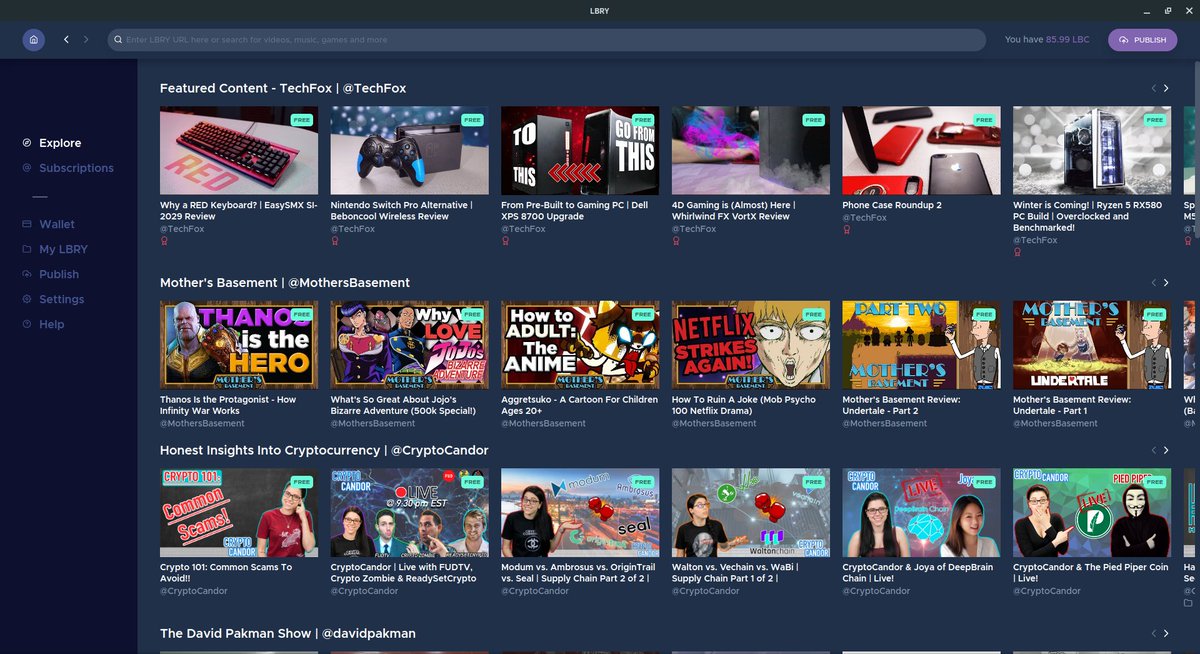Click left arrow of the CryptoCandor row
Image resolution: width=1200 pixels, height=654 pixels.
(x=1153, y=450)
